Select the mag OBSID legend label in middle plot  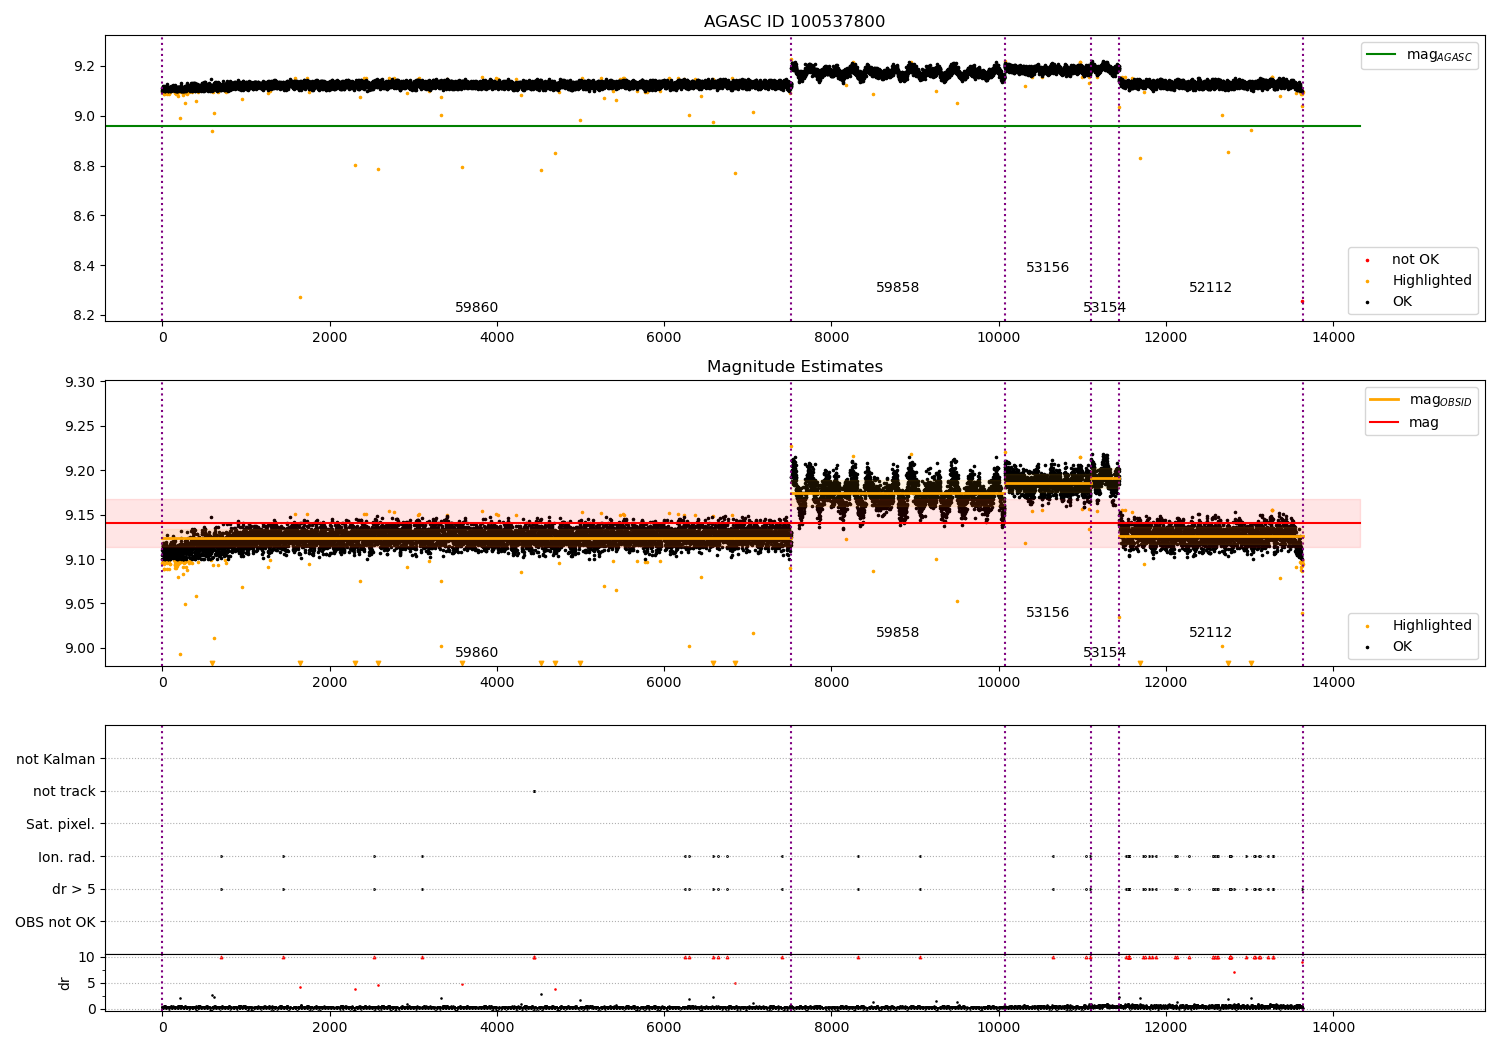(x=1440, y=400)
